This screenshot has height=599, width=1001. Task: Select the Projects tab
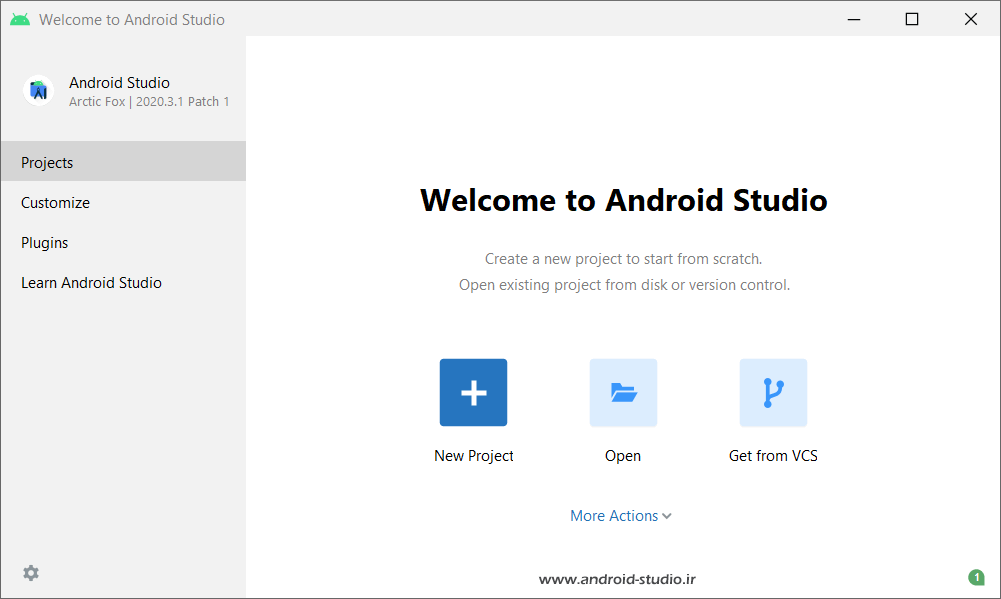(x=123, y=162)
